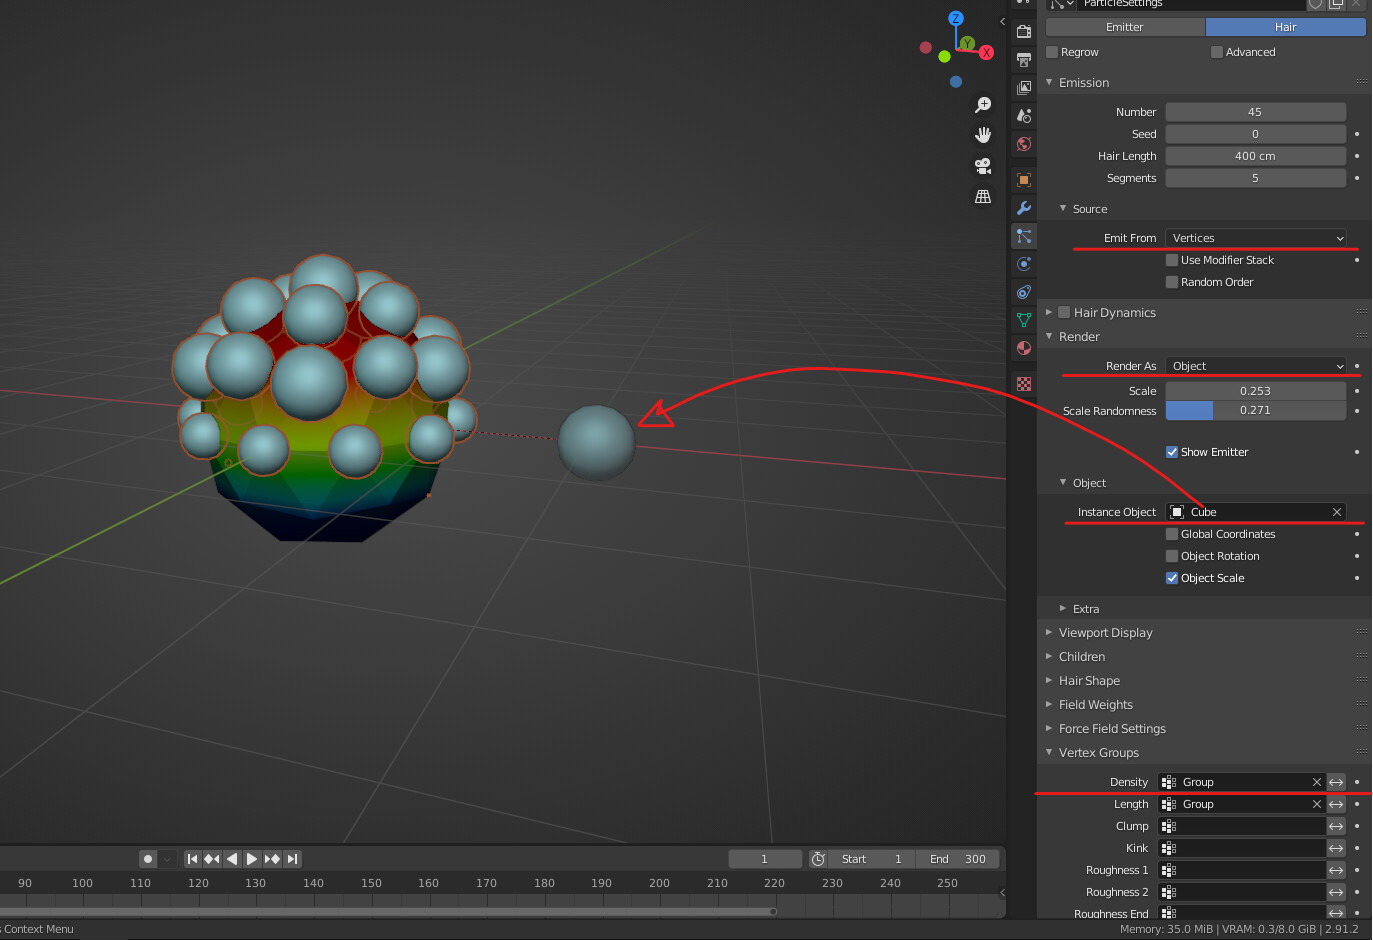
Task: Open the Modifier properties wrench tab
Action: point(1023,208)
